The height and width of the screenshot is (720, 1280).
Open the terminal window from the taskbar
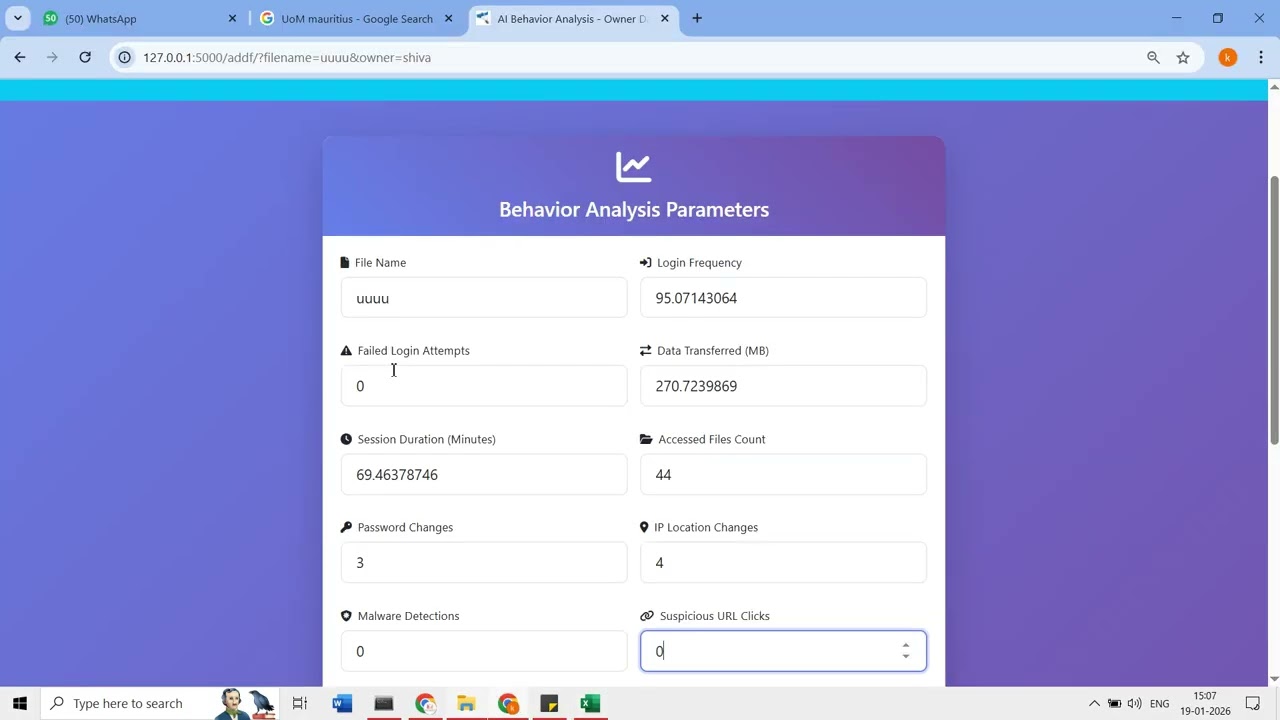(384, 703)
